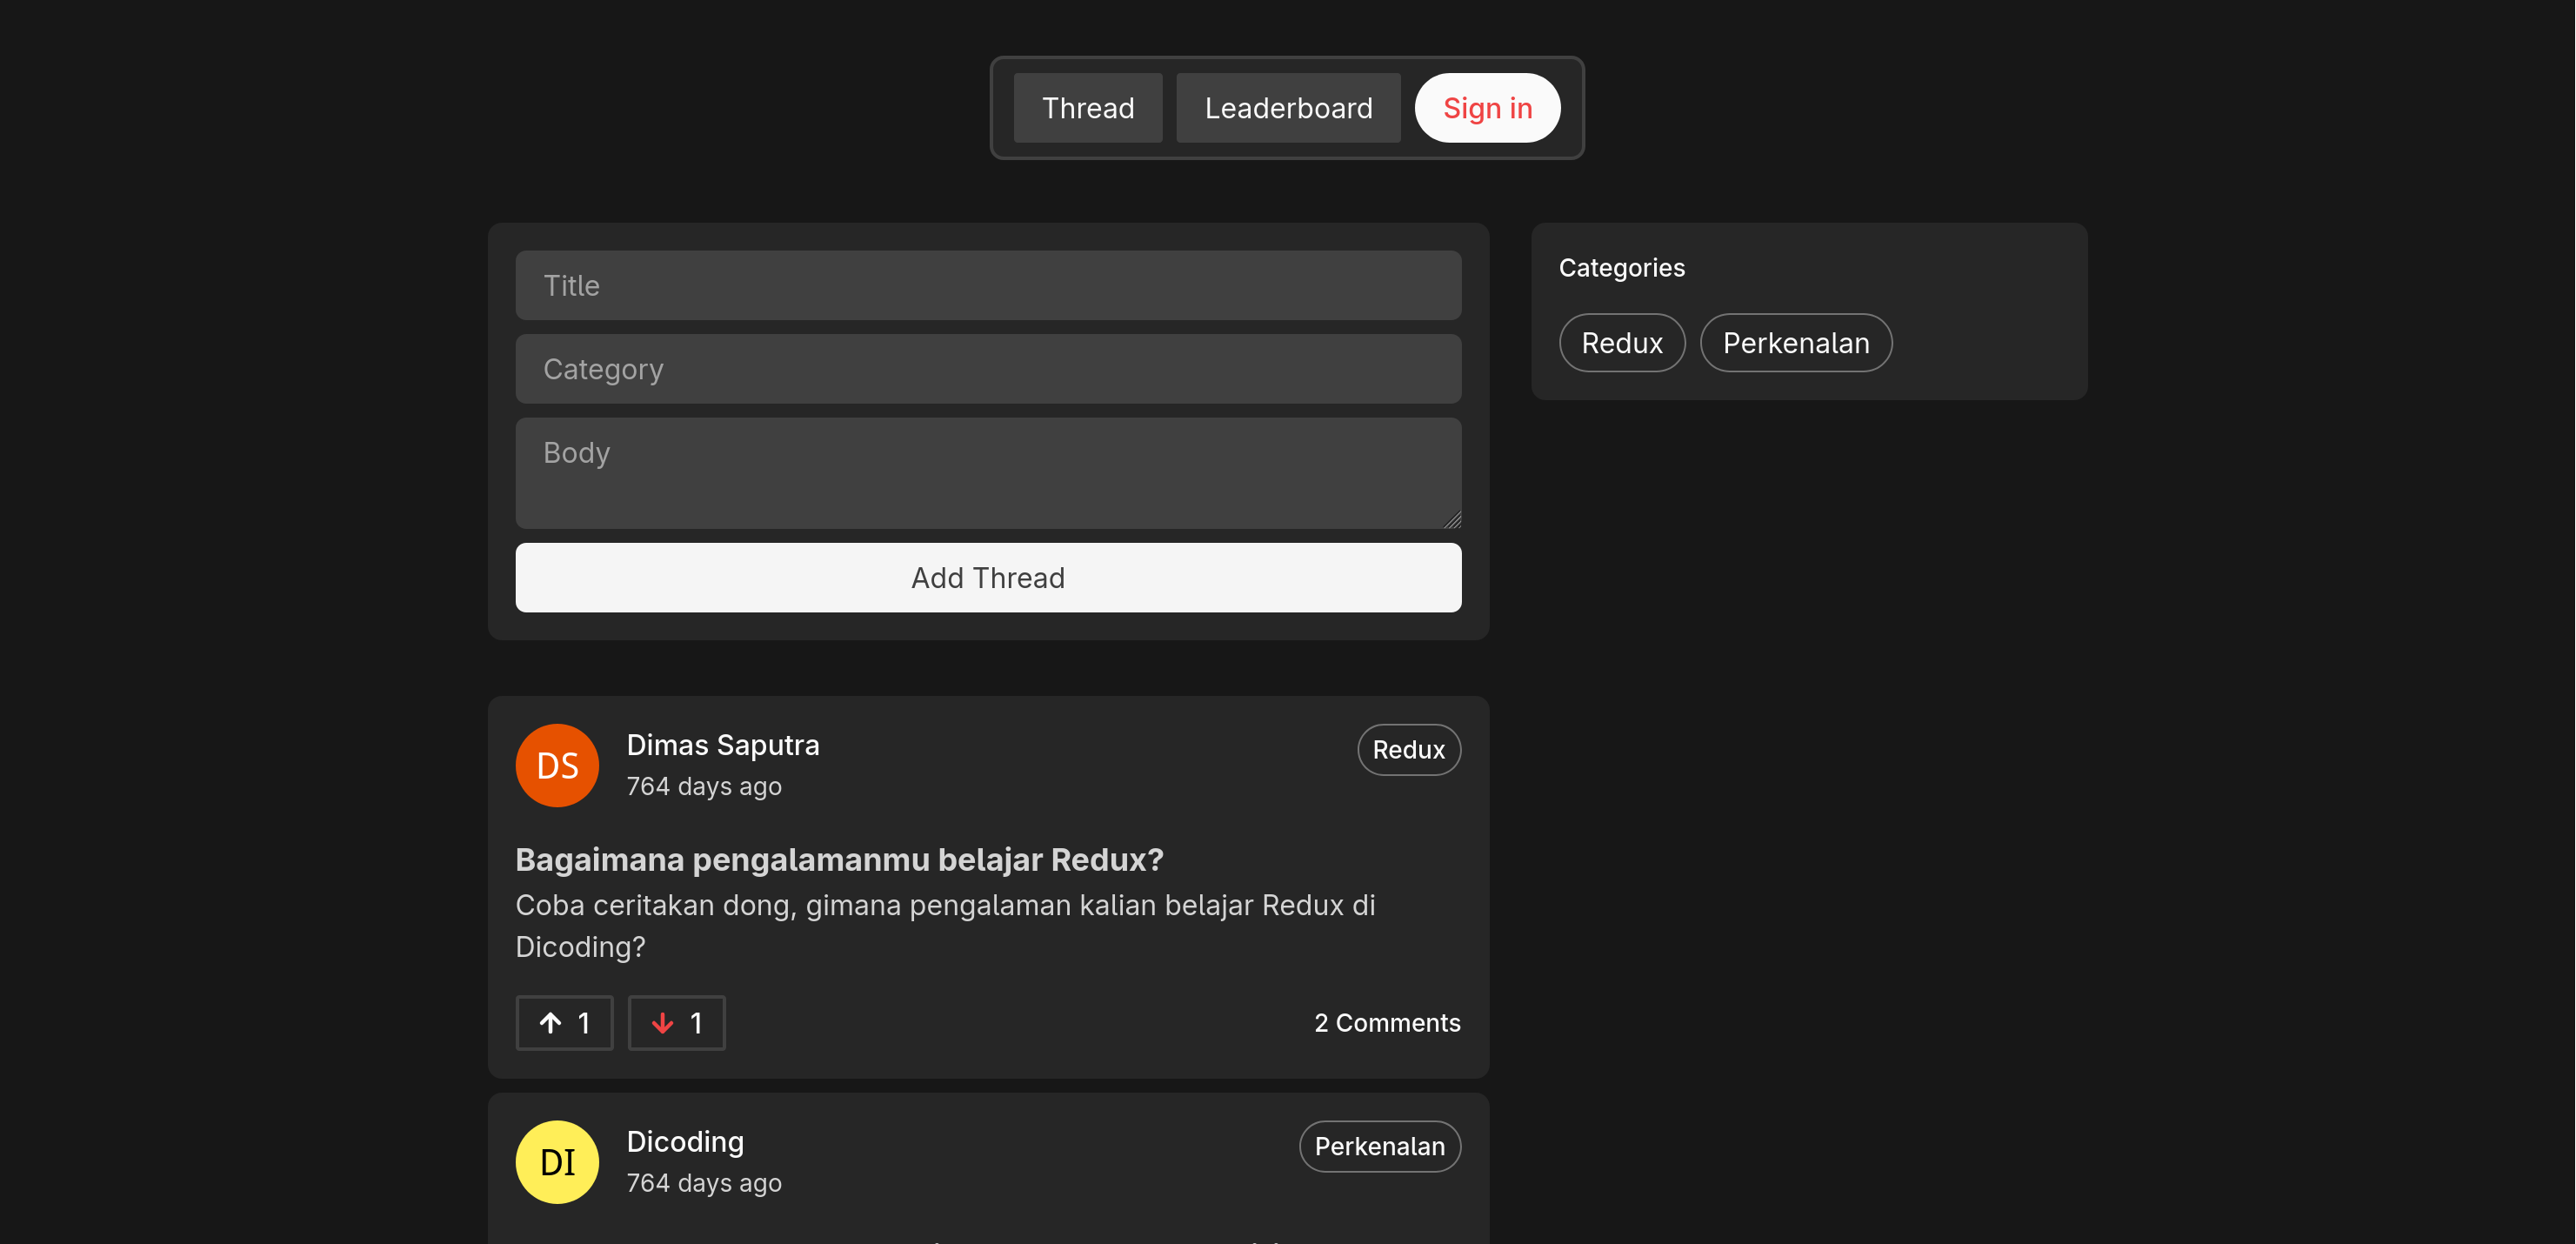
Task: Enable filtering by Redux in Categories panel
Action: coord(1621,342)
